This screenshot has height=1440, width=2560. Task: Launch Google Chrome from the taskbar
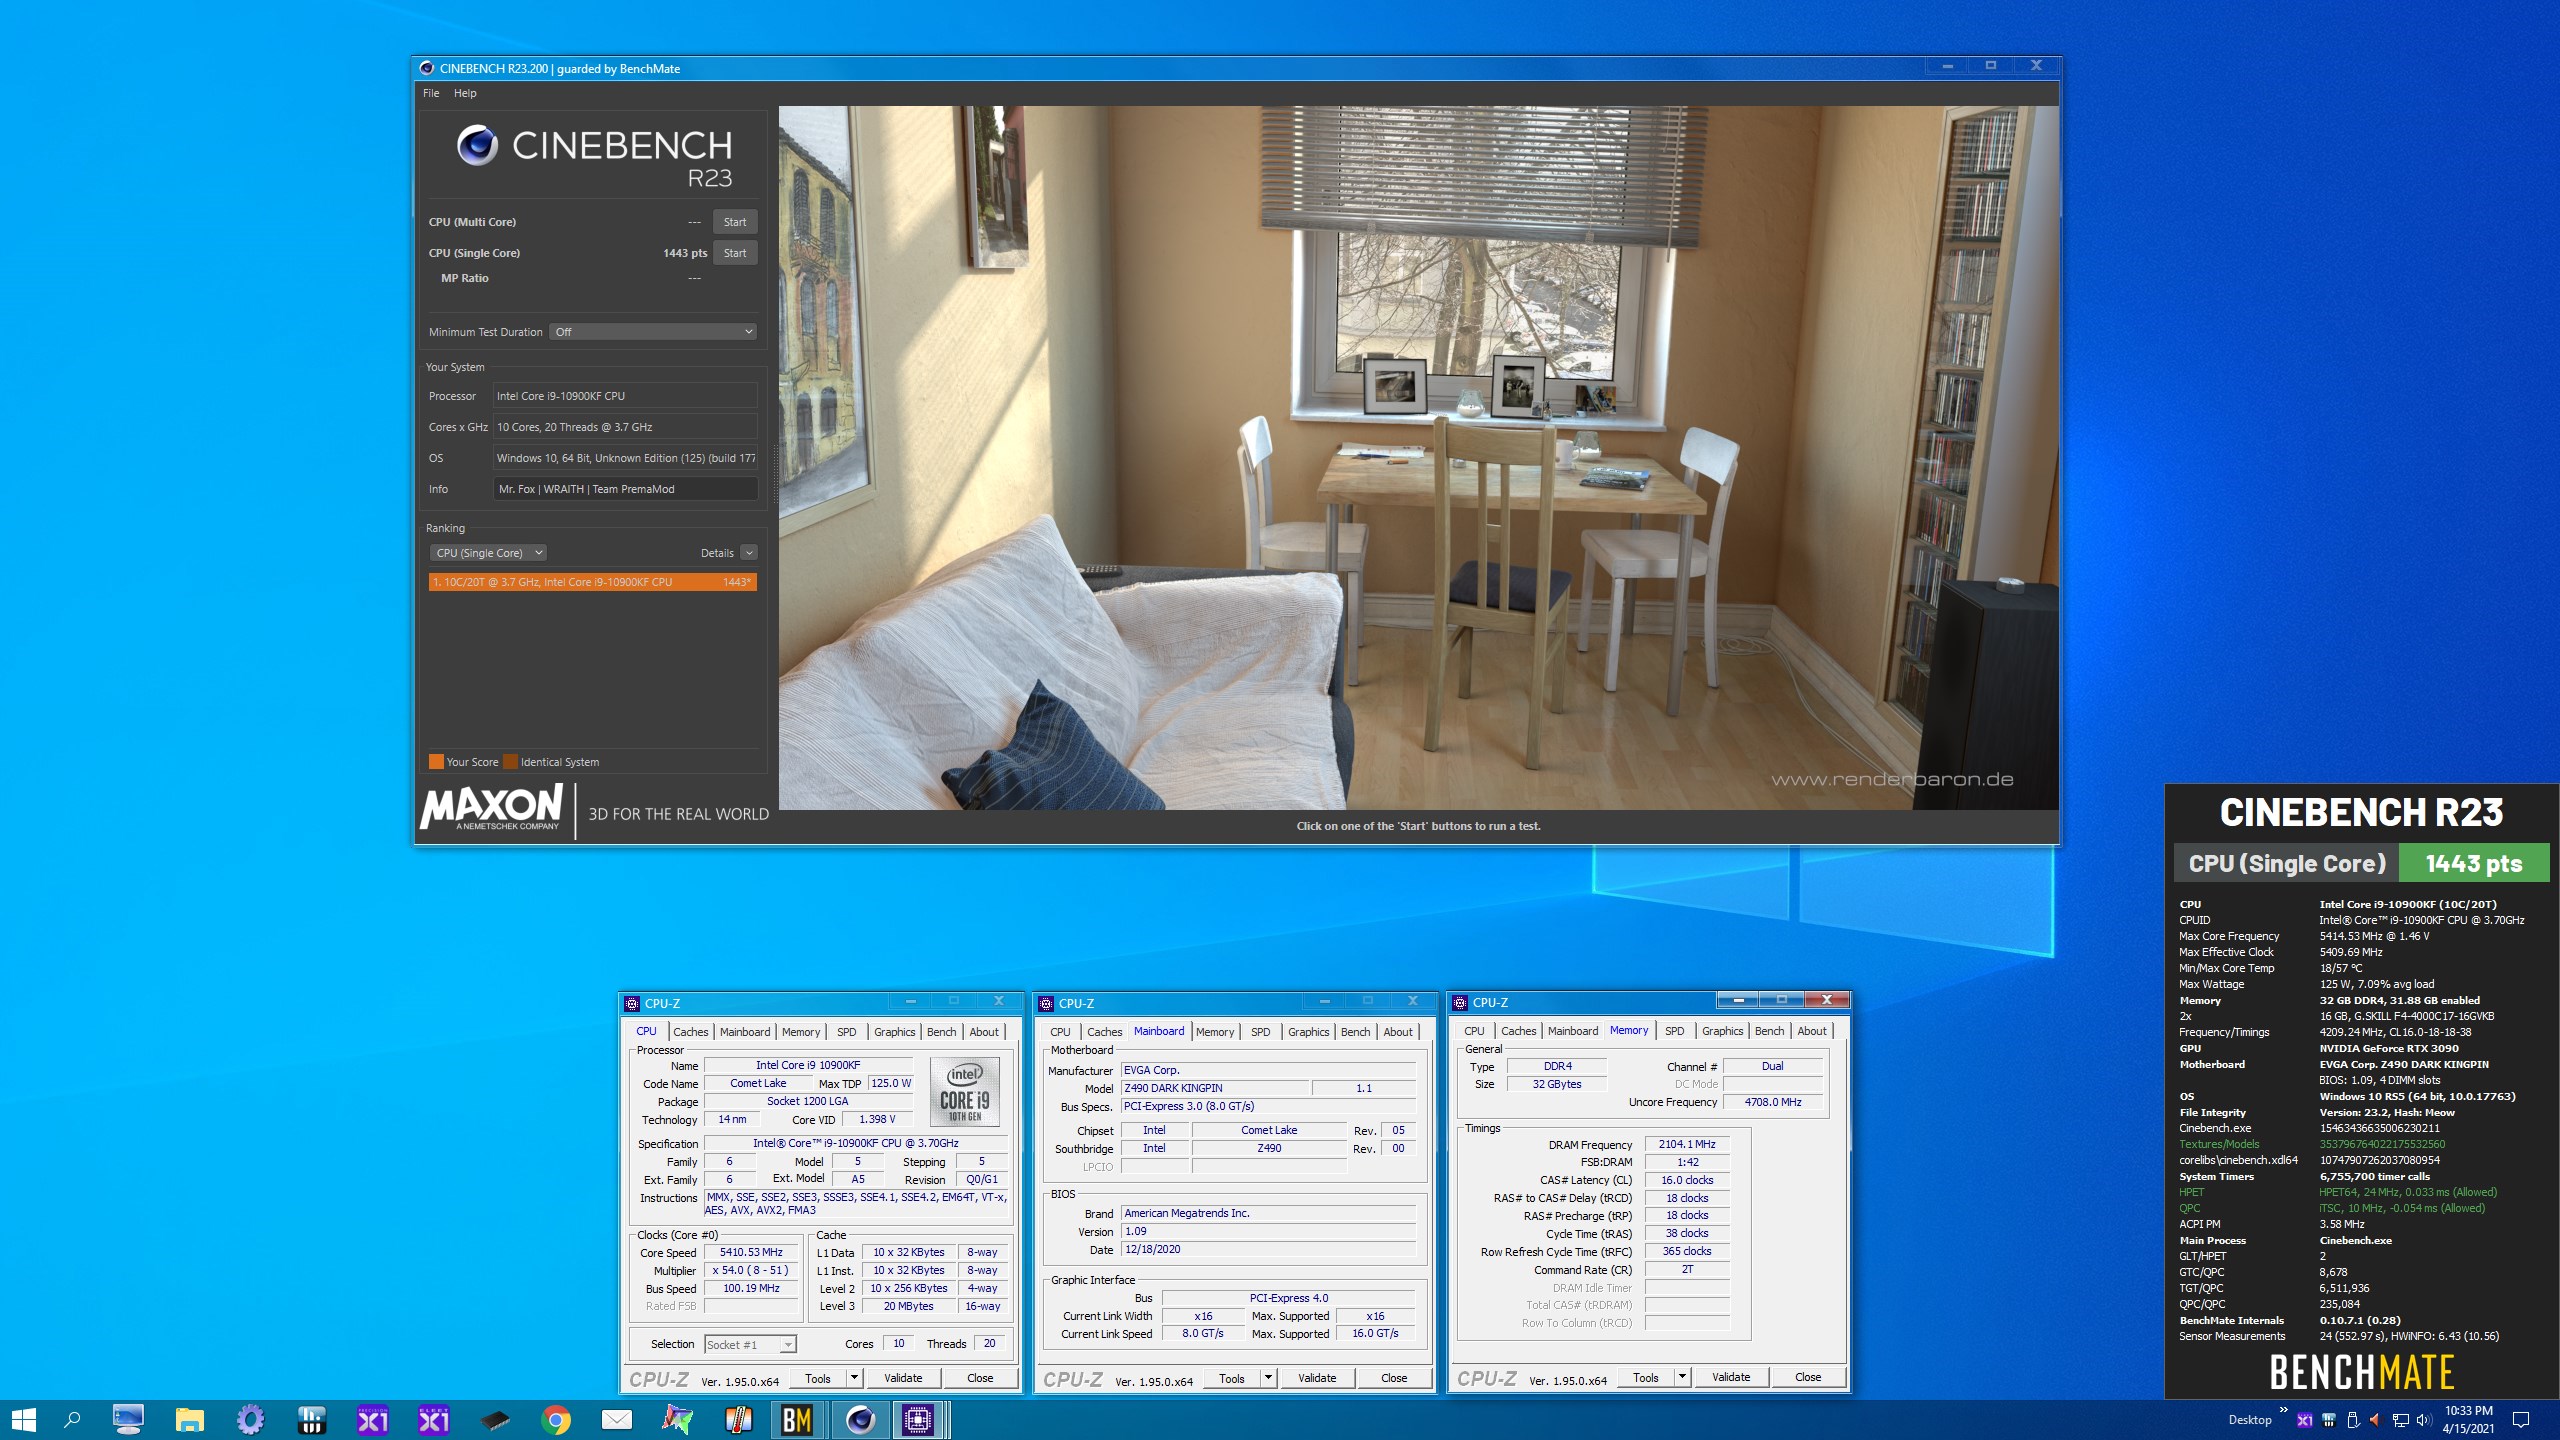pyautogui.click(x=556, y=1419)
